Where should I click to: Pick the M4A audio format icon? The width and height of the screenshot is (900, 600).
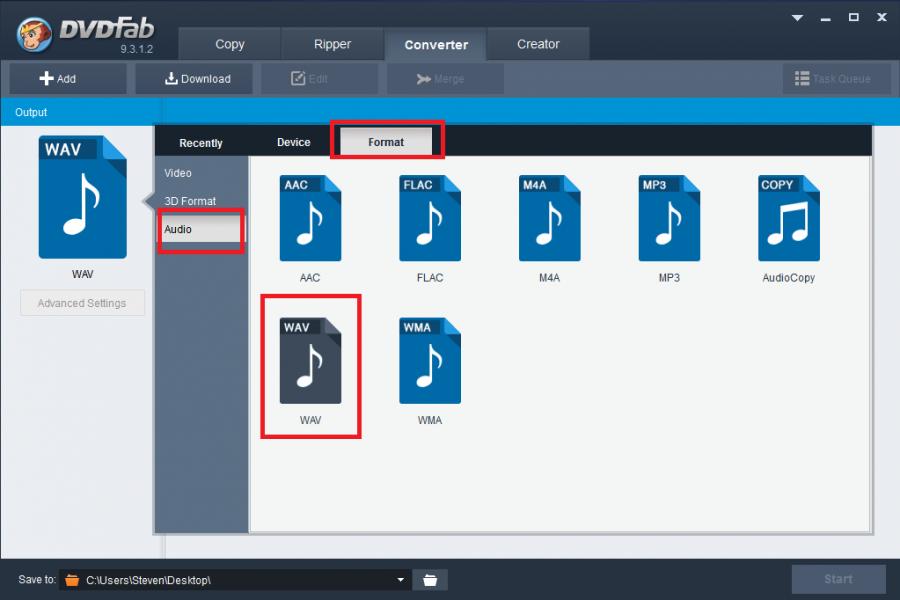549,218
